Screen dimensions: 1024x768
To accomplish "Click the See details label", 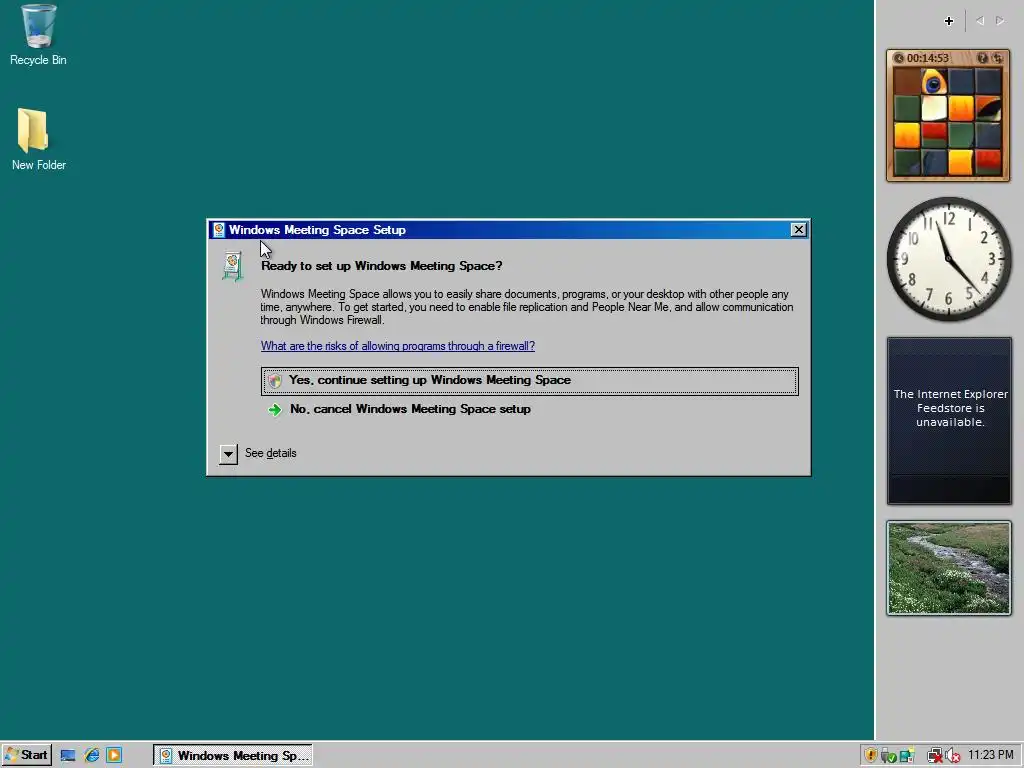I will [x=270, y=453].
